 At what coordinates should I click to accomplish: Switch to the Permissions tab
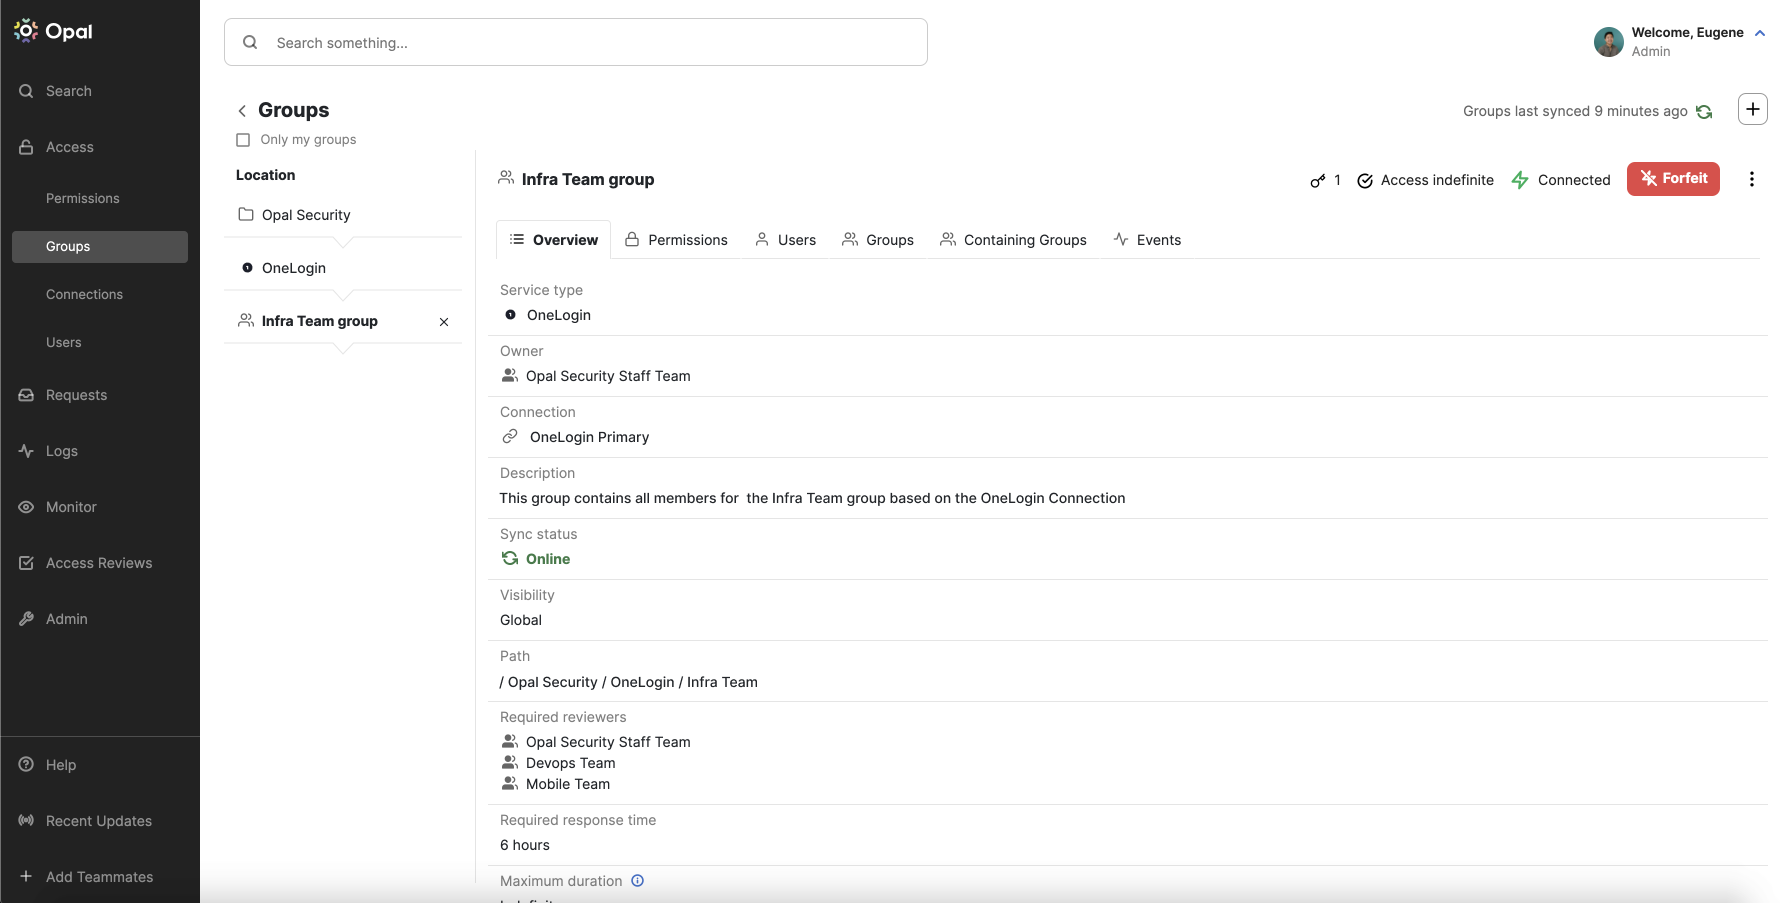tap(676, 240)
